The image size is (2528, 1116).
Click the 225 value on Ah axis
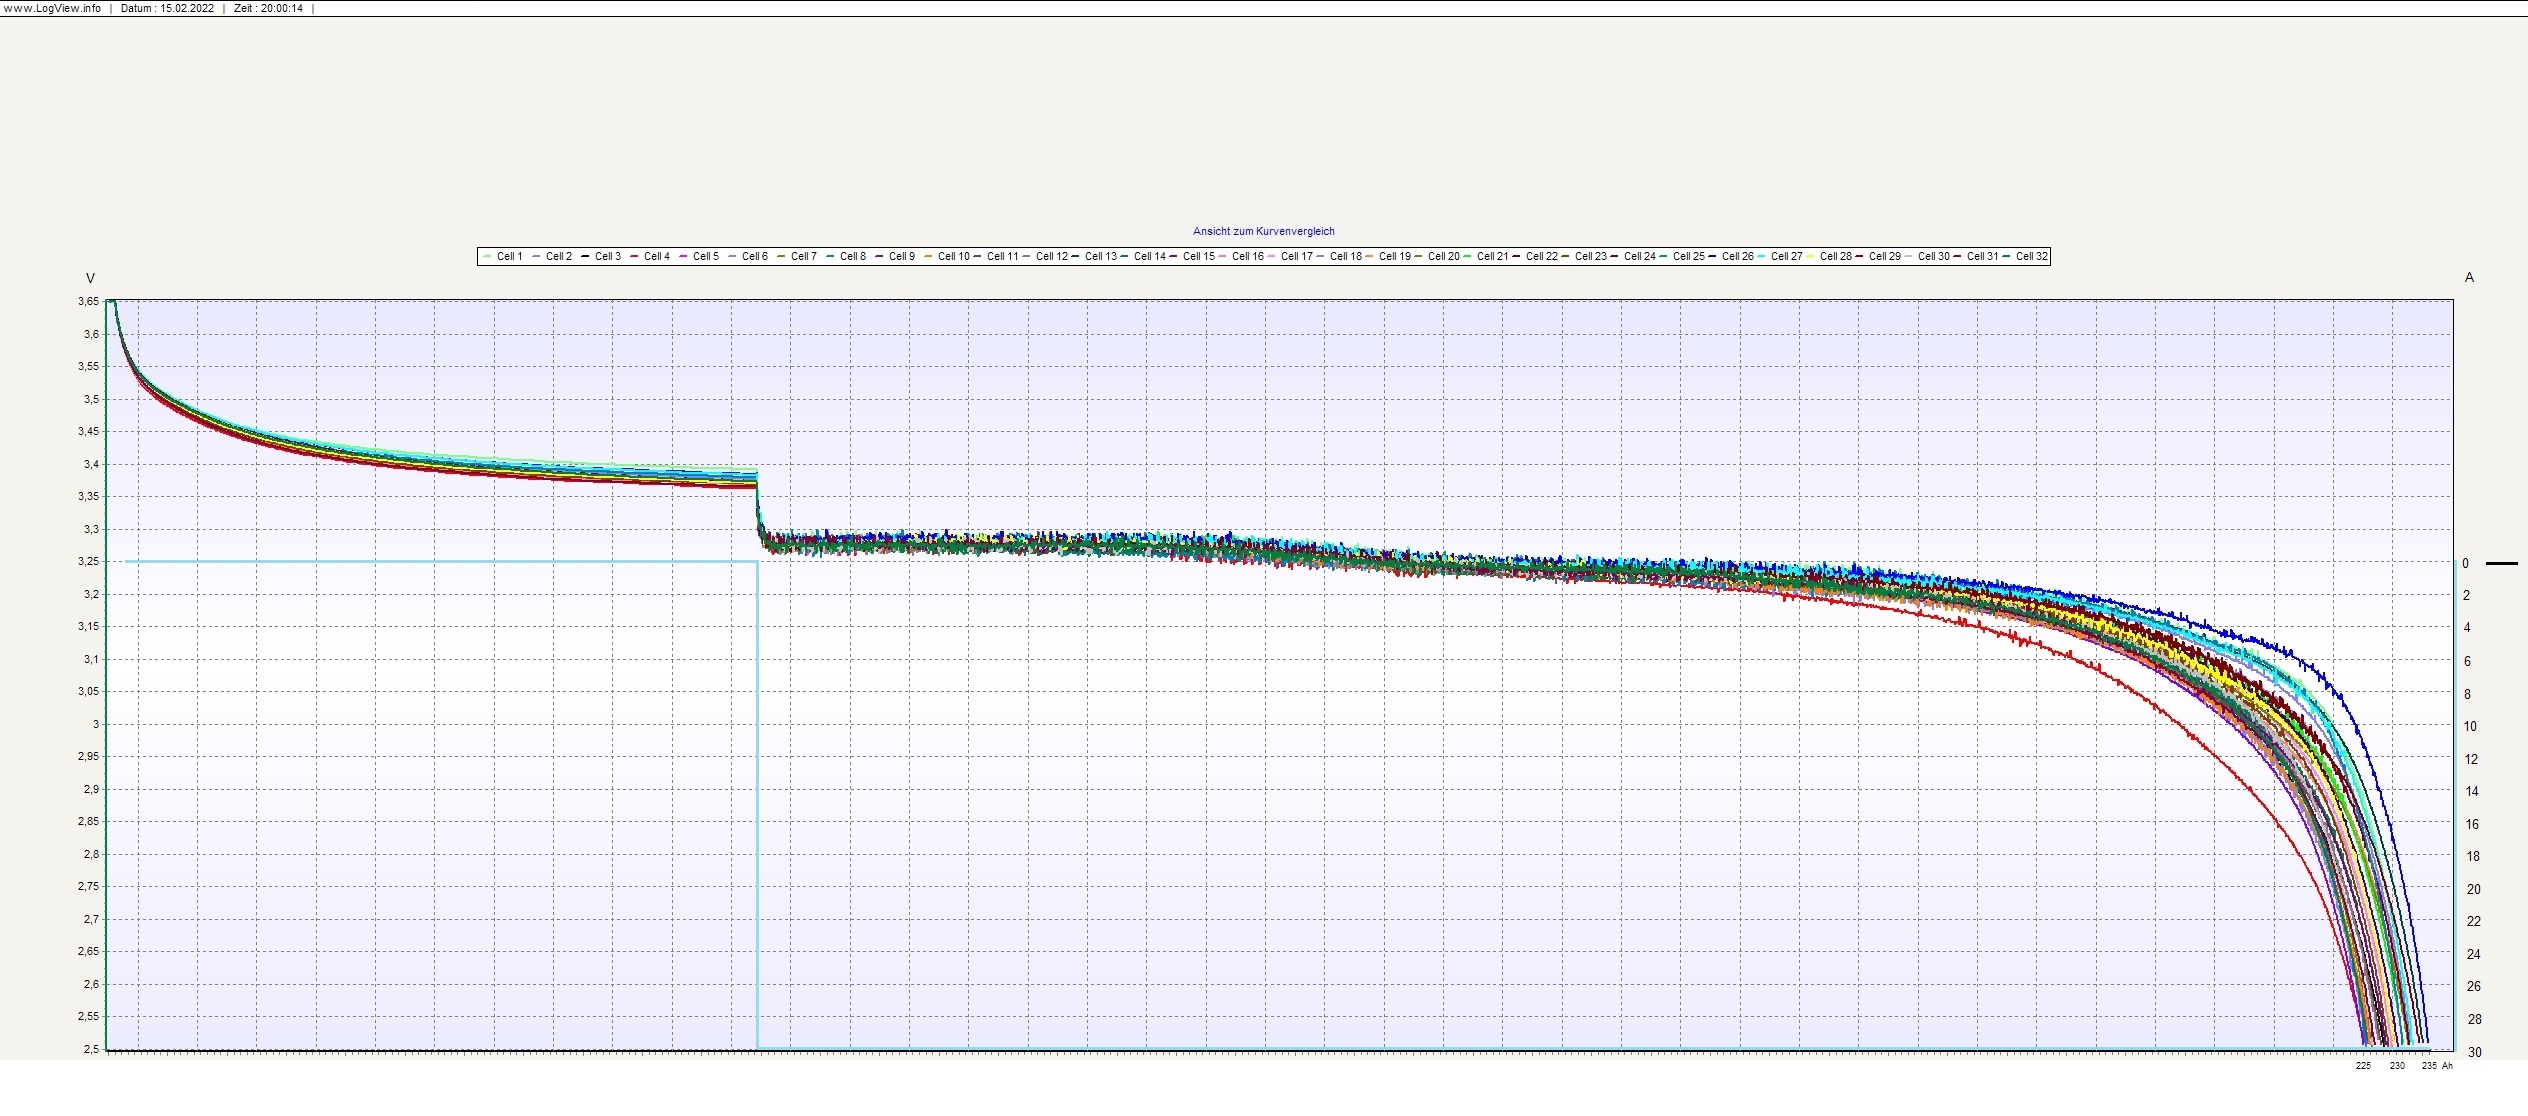2363,1066
